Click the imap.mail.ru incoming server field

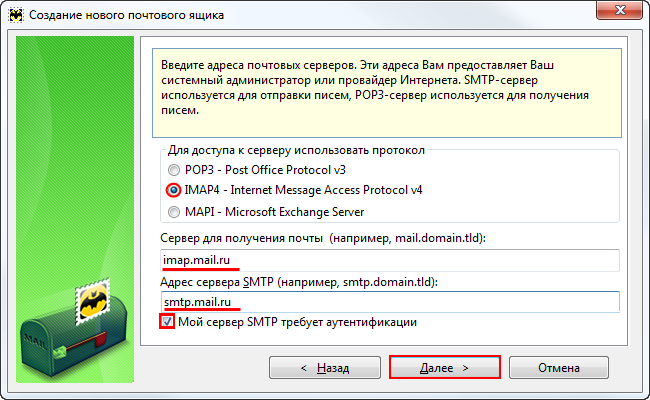pos(390,260)
